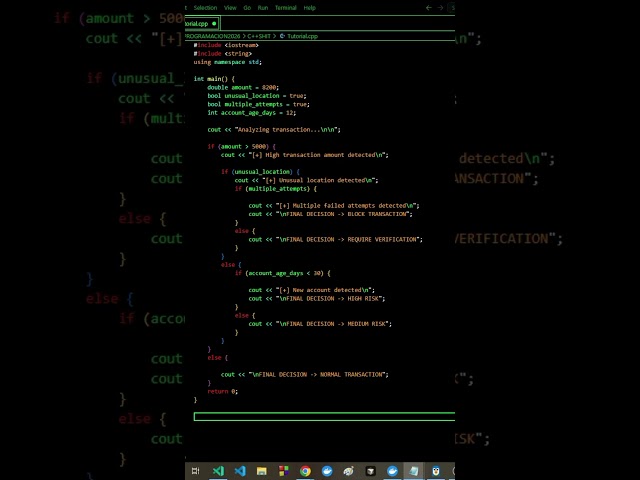Open the colorful squares app in the taskbar

(284, 471)
